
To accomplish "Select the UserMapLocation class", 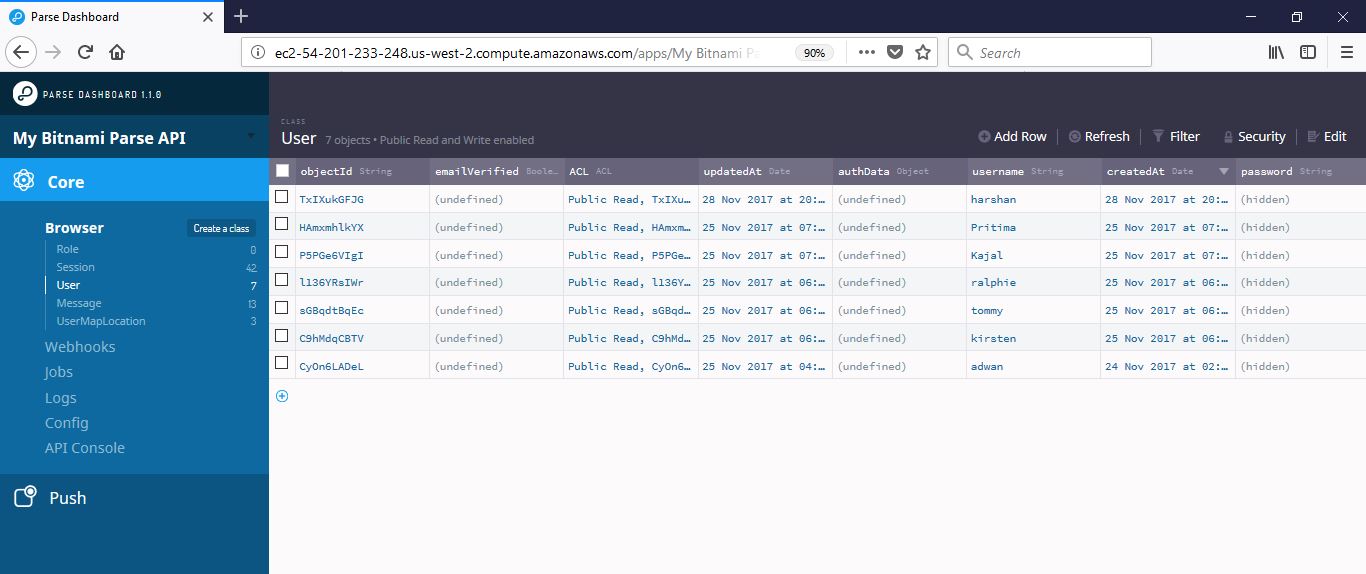I will (x=101, y=321).
